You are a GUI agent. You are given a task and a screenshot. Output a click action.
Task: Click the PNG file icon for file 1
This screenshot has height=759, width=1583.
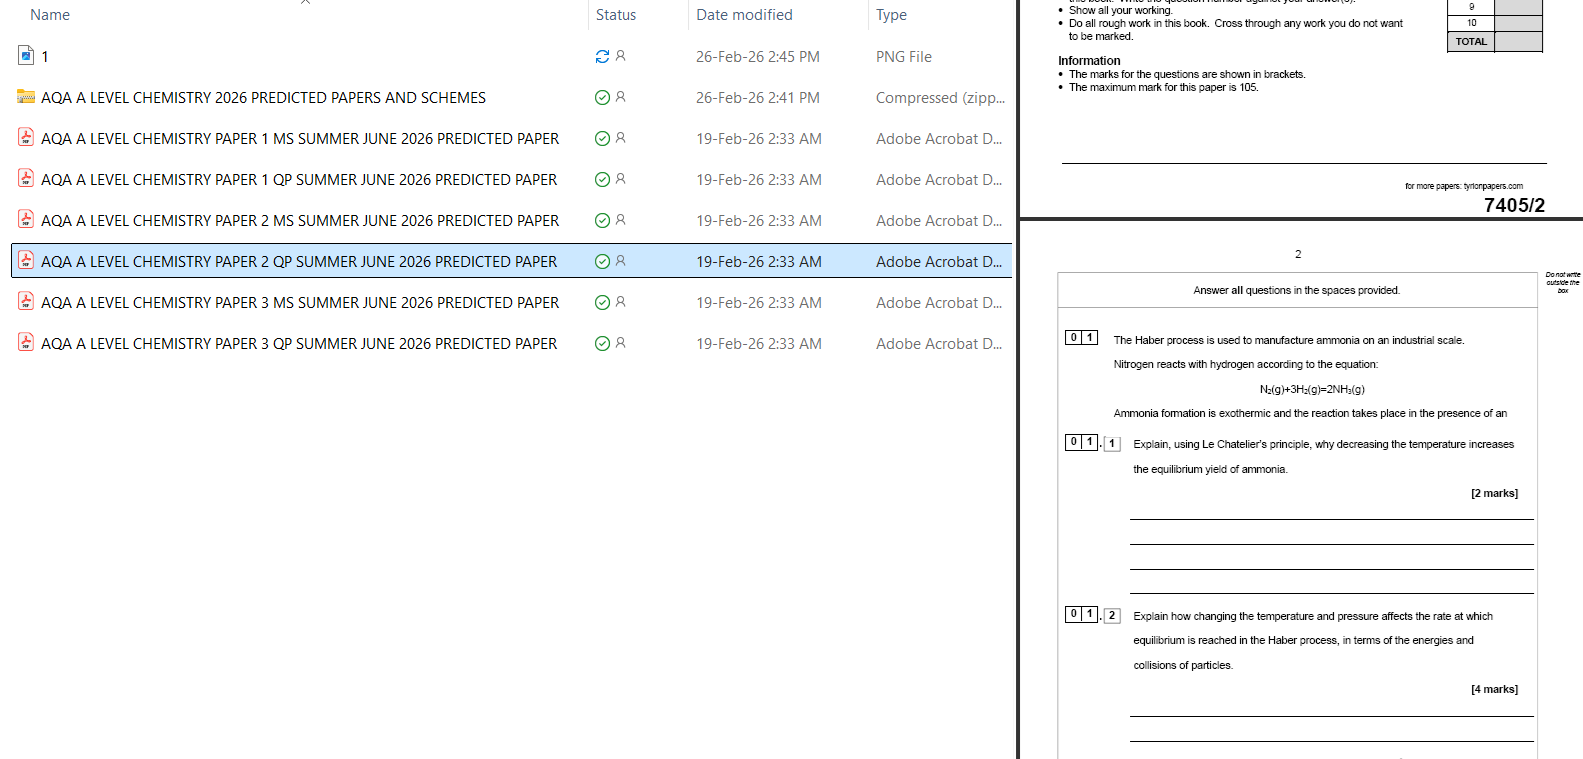point(26,56)
